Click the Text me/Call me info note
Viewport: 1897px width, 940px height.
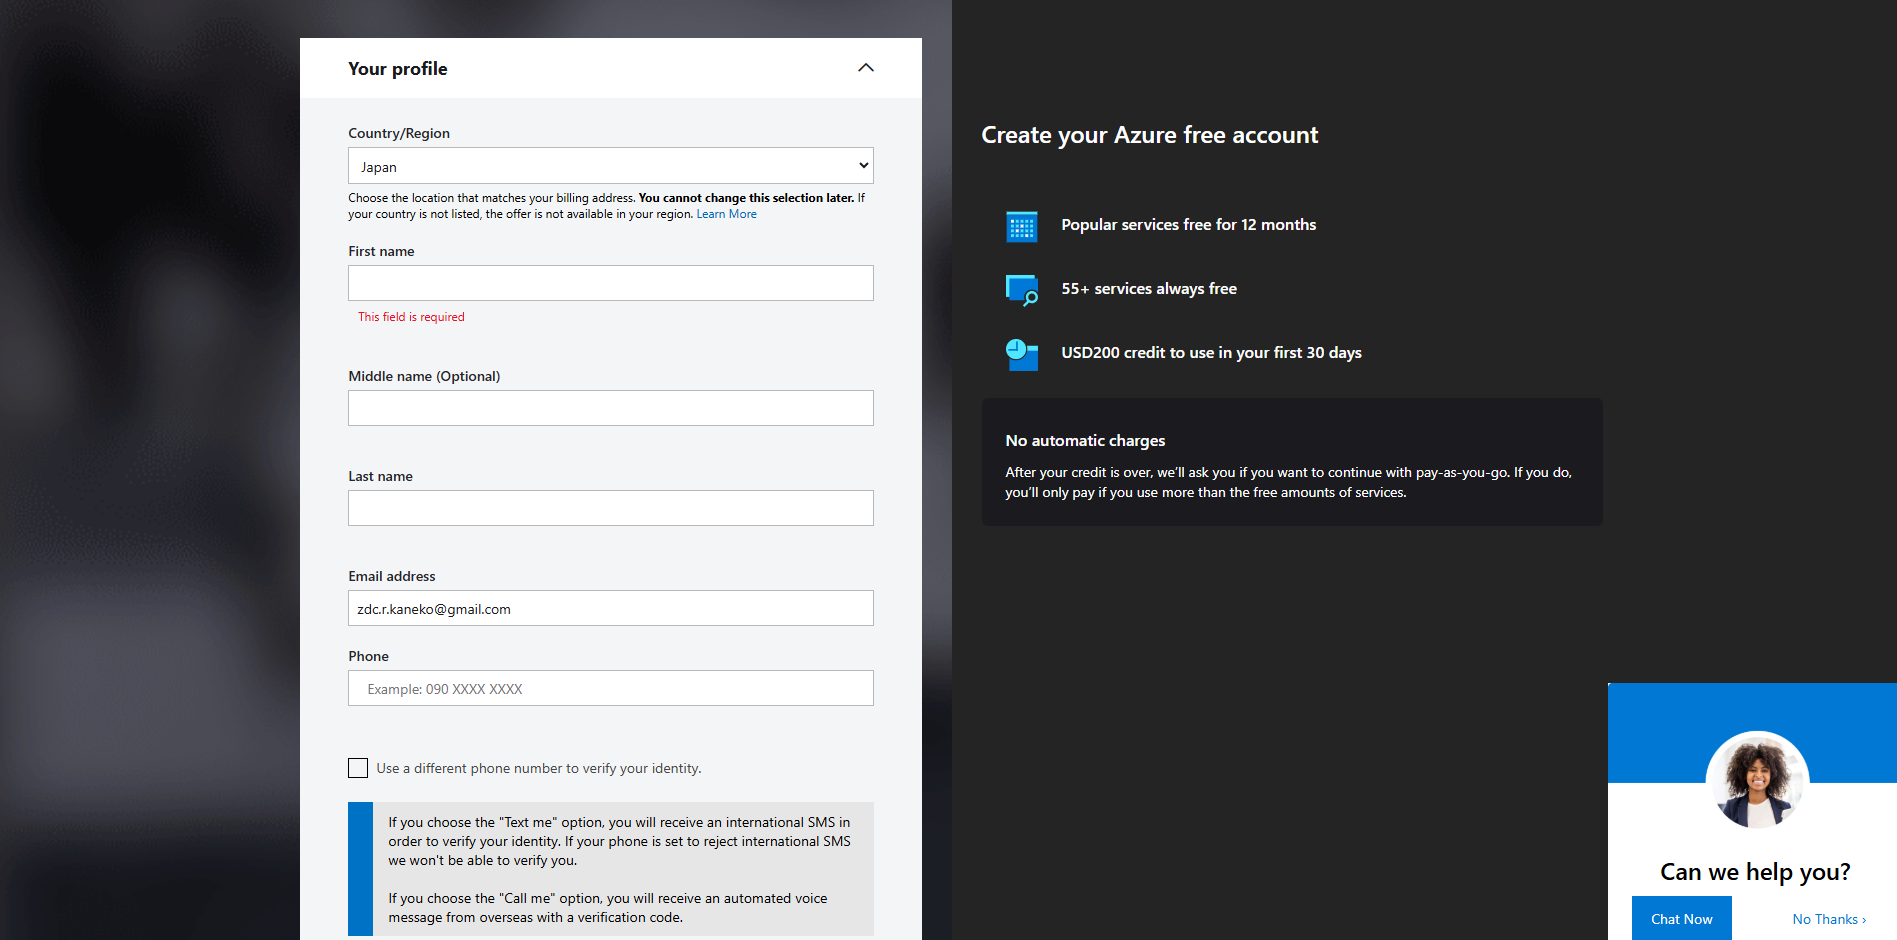click(620, 869)
